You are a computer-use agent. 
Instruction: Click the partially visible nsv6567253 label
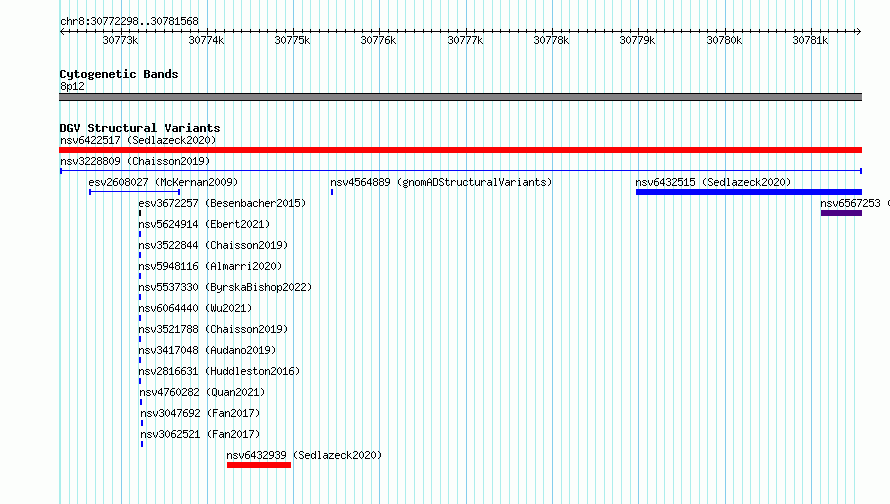854,203
